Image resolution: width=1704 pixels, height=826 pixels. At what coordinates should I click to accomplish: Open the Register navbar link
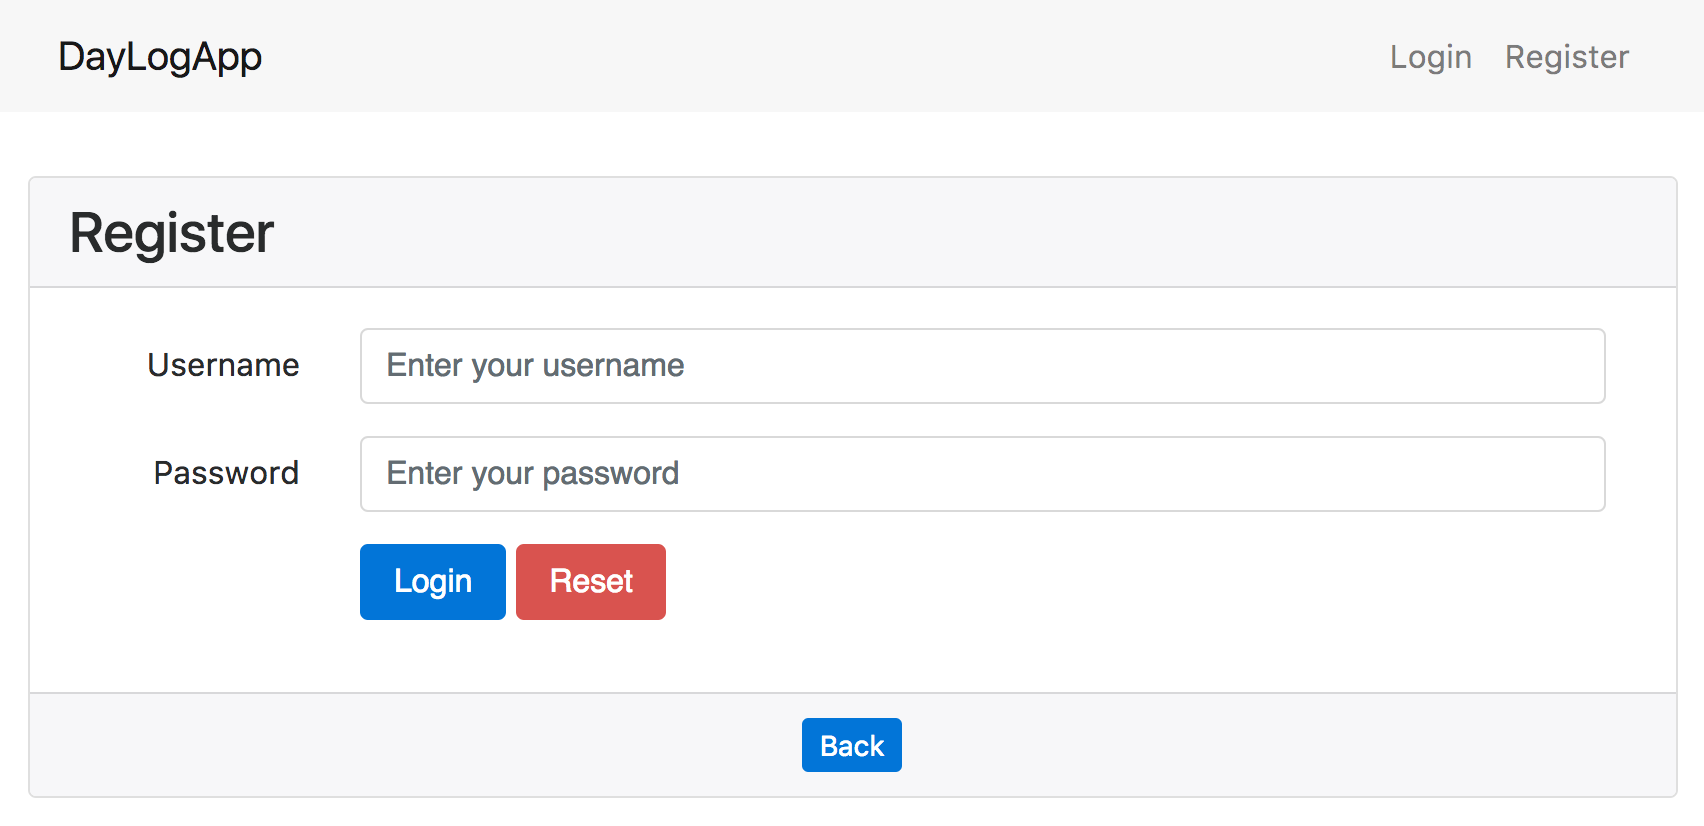click(x=1566, y=57)
